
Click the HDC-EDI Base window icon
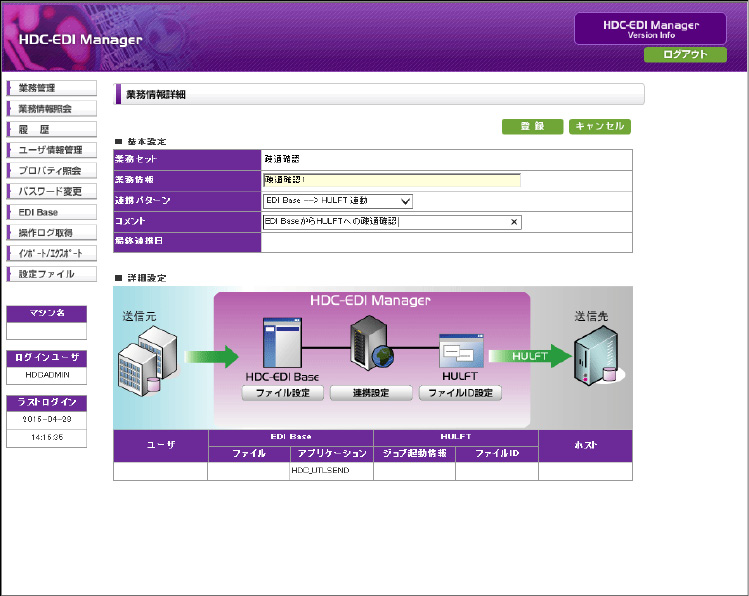pos(282,343)
